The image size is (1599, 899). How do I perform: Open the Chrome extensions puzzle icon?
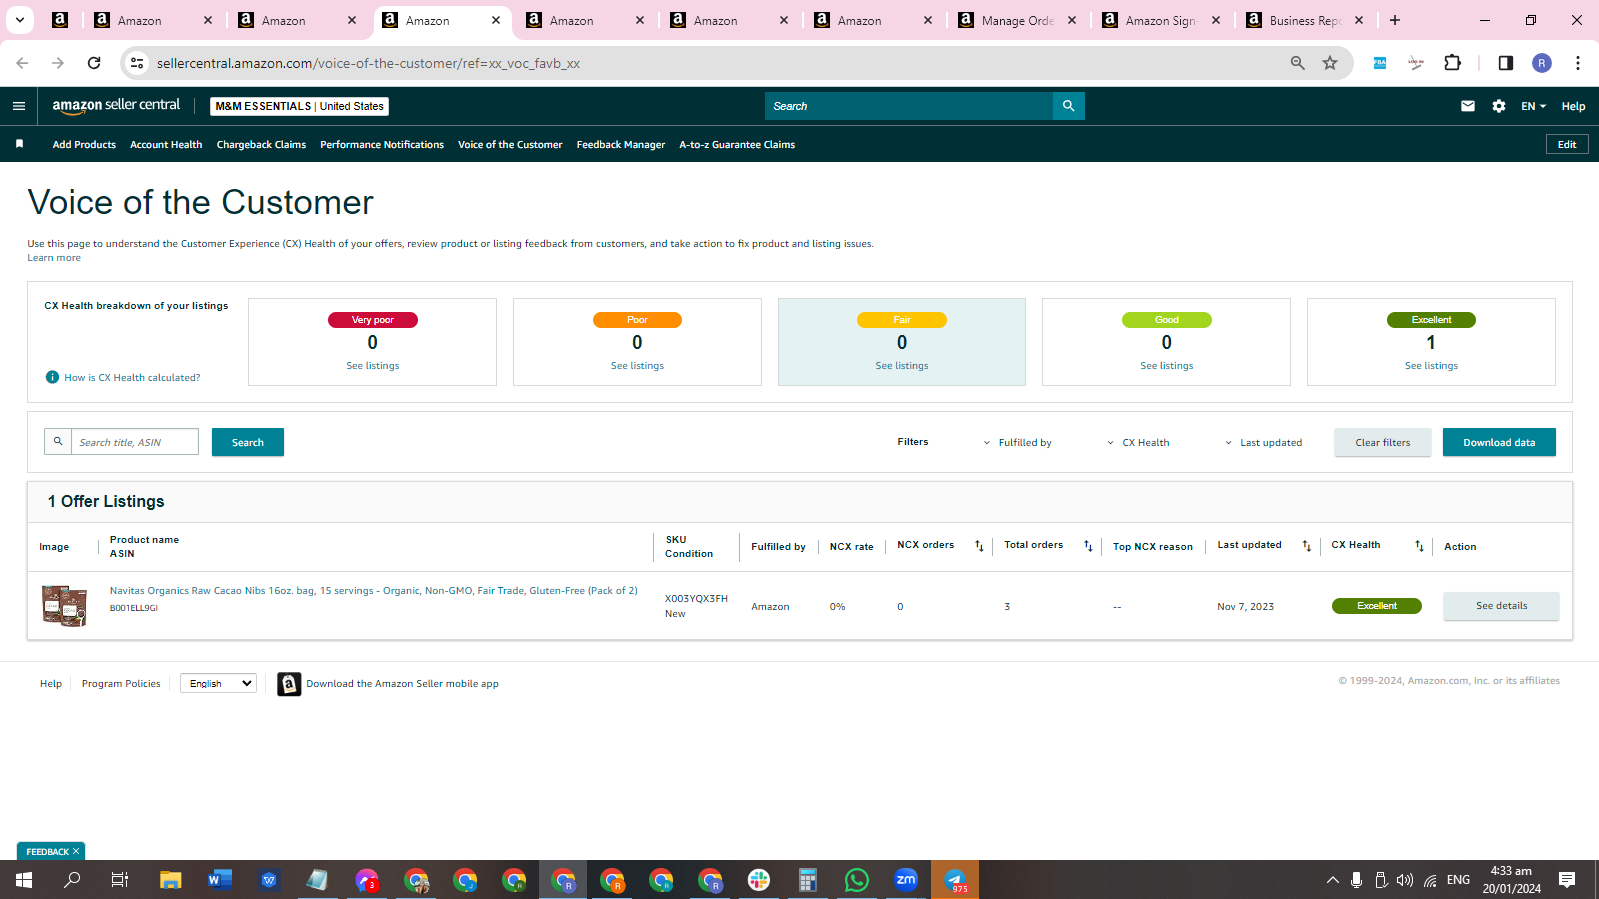pos(1453,63)
